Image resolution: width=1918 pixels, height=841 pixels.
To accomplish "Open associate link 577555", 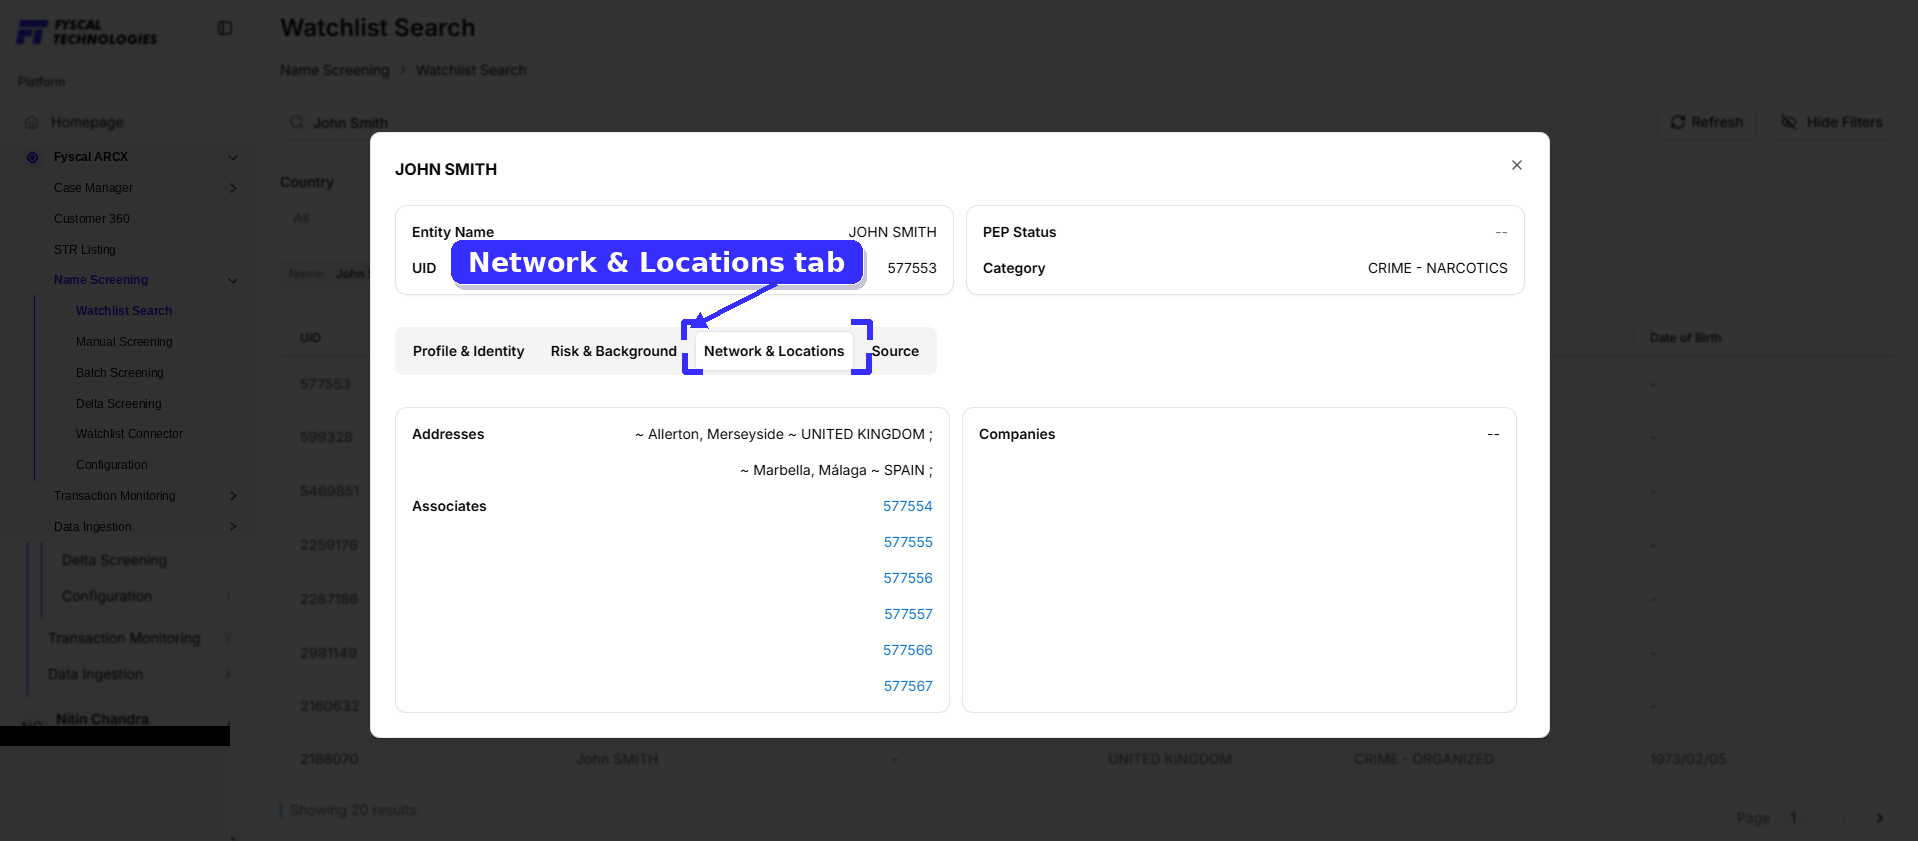I will [x=907, y=542].
